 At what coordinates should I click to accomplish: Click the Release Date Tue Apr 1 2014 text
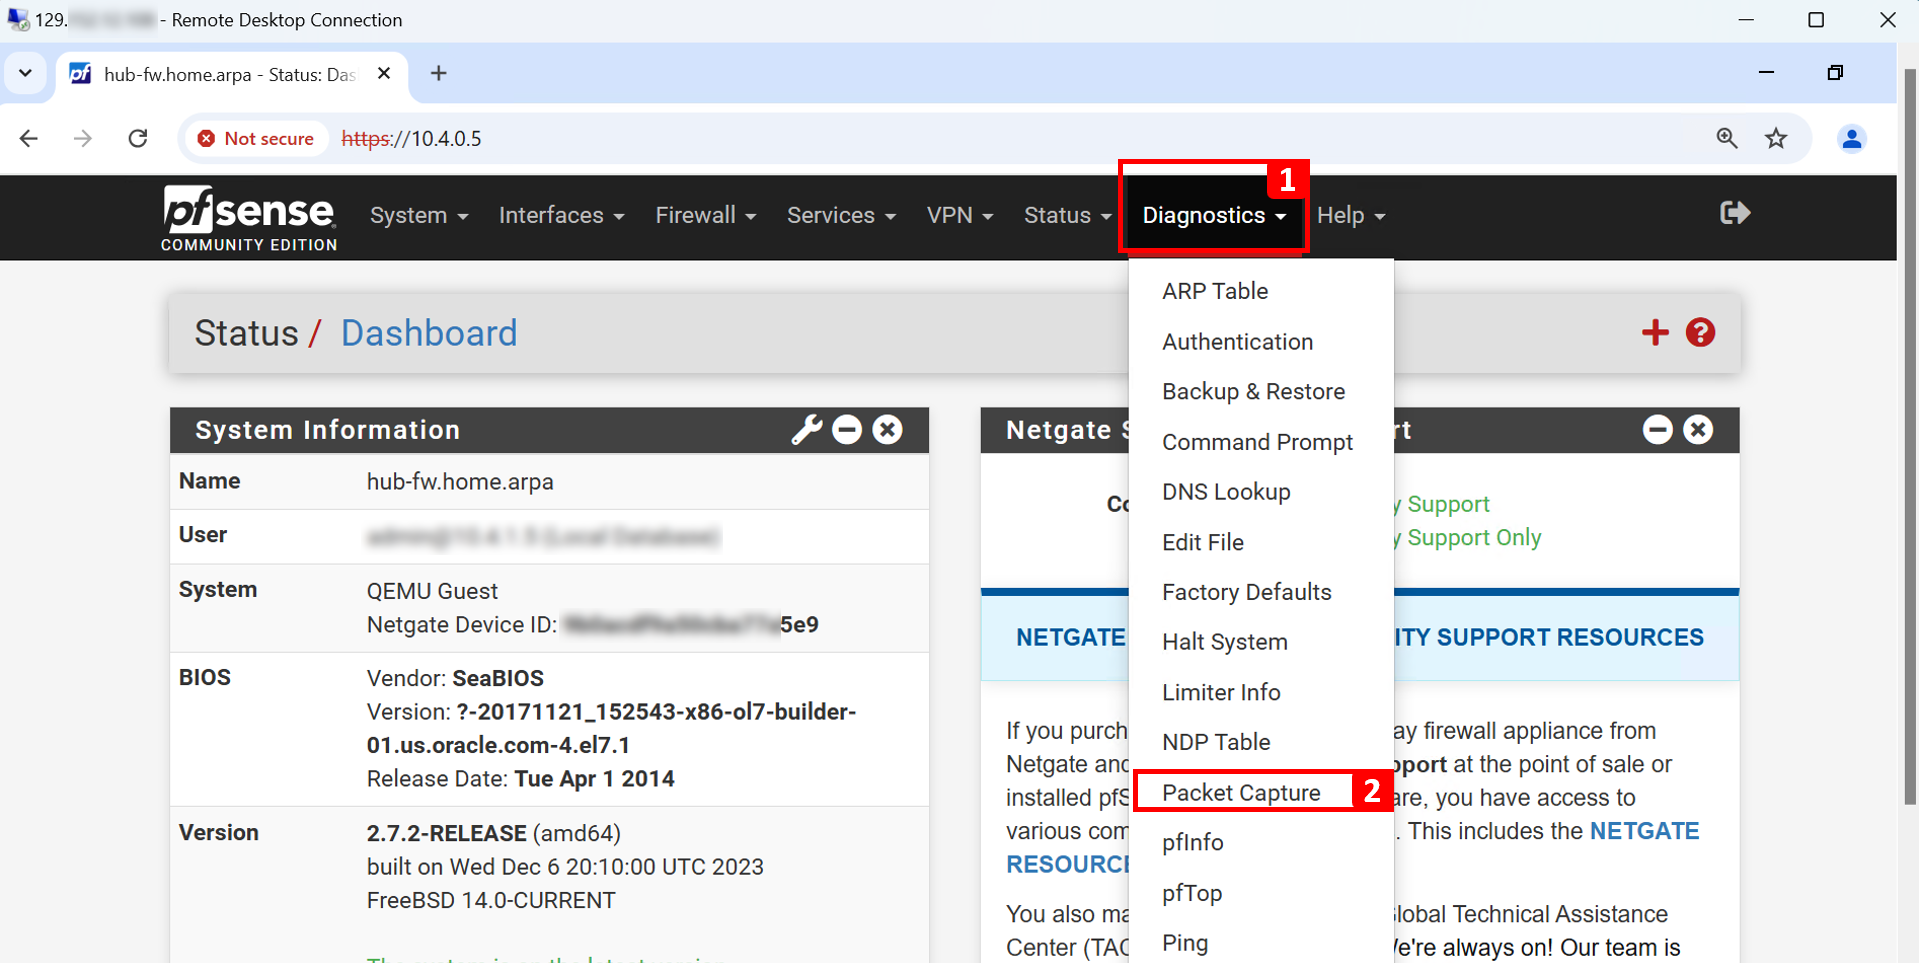(x=521, y=779)
